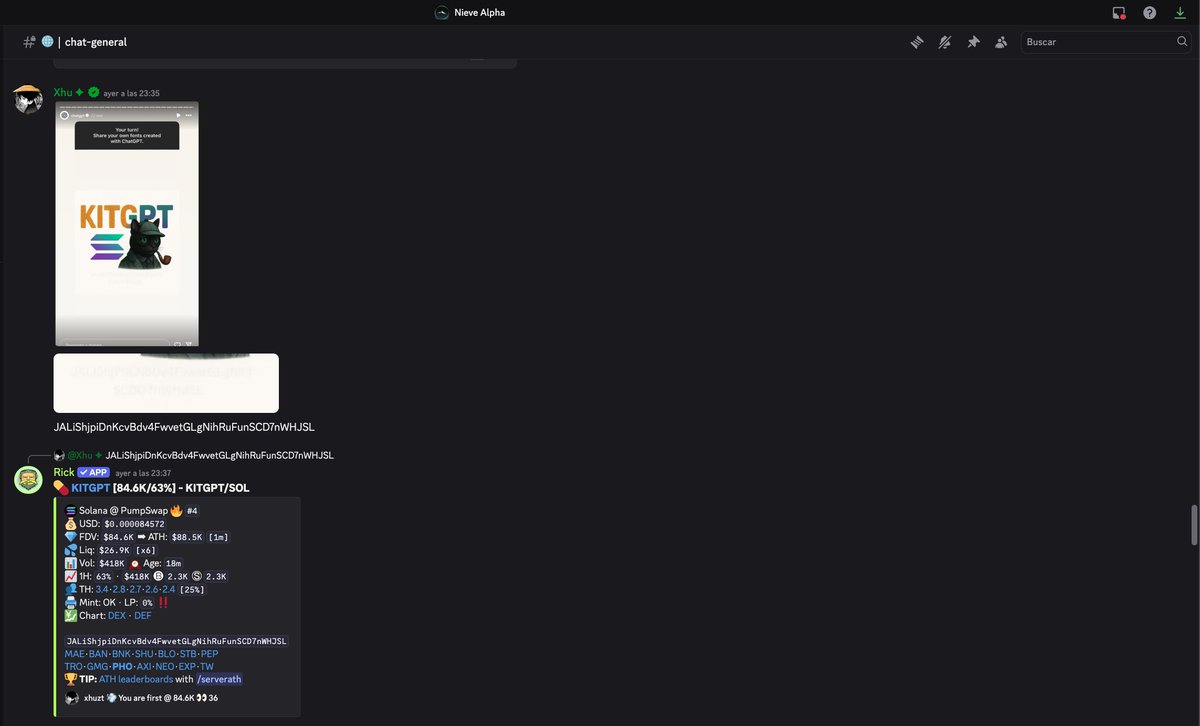
Task: Click the download update icon
Action: coord(1180,12)
